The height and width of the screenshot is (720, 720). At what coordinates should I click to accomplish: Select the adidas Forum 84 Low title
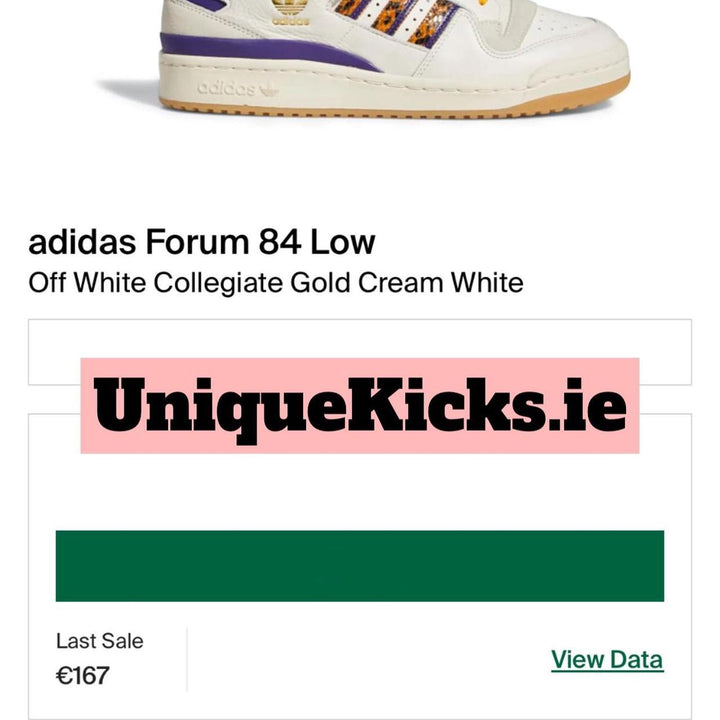click(202, 242)
